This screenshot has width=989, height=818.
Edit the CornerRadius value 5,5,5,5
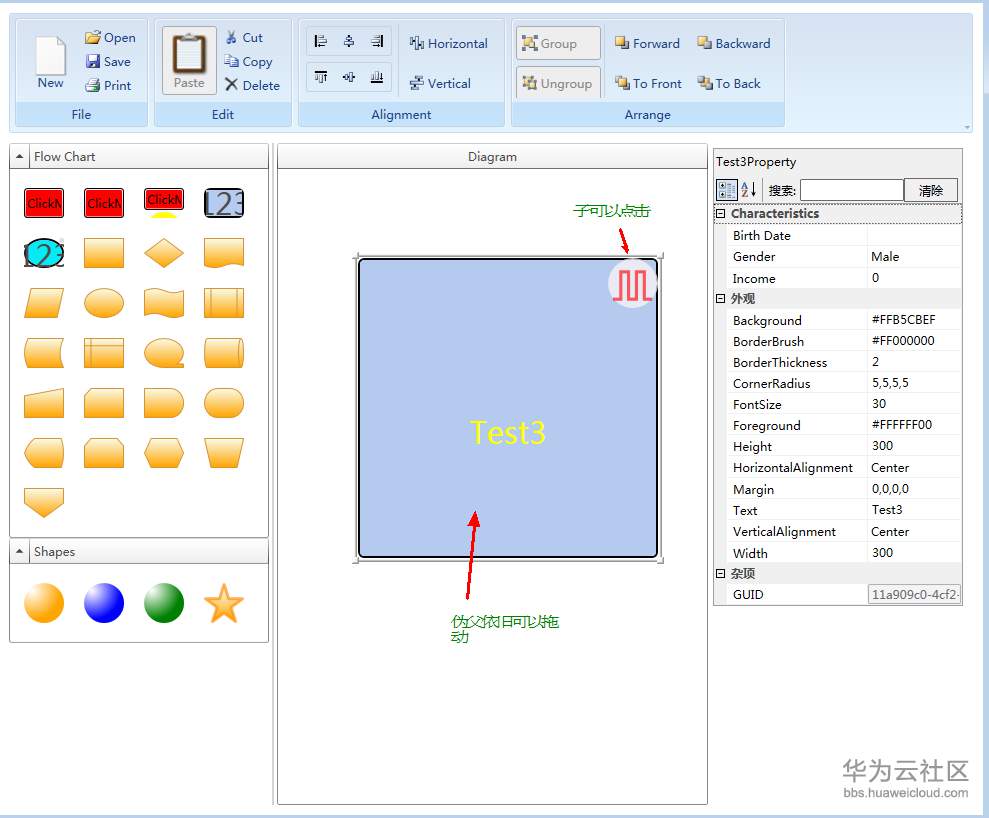914,383
